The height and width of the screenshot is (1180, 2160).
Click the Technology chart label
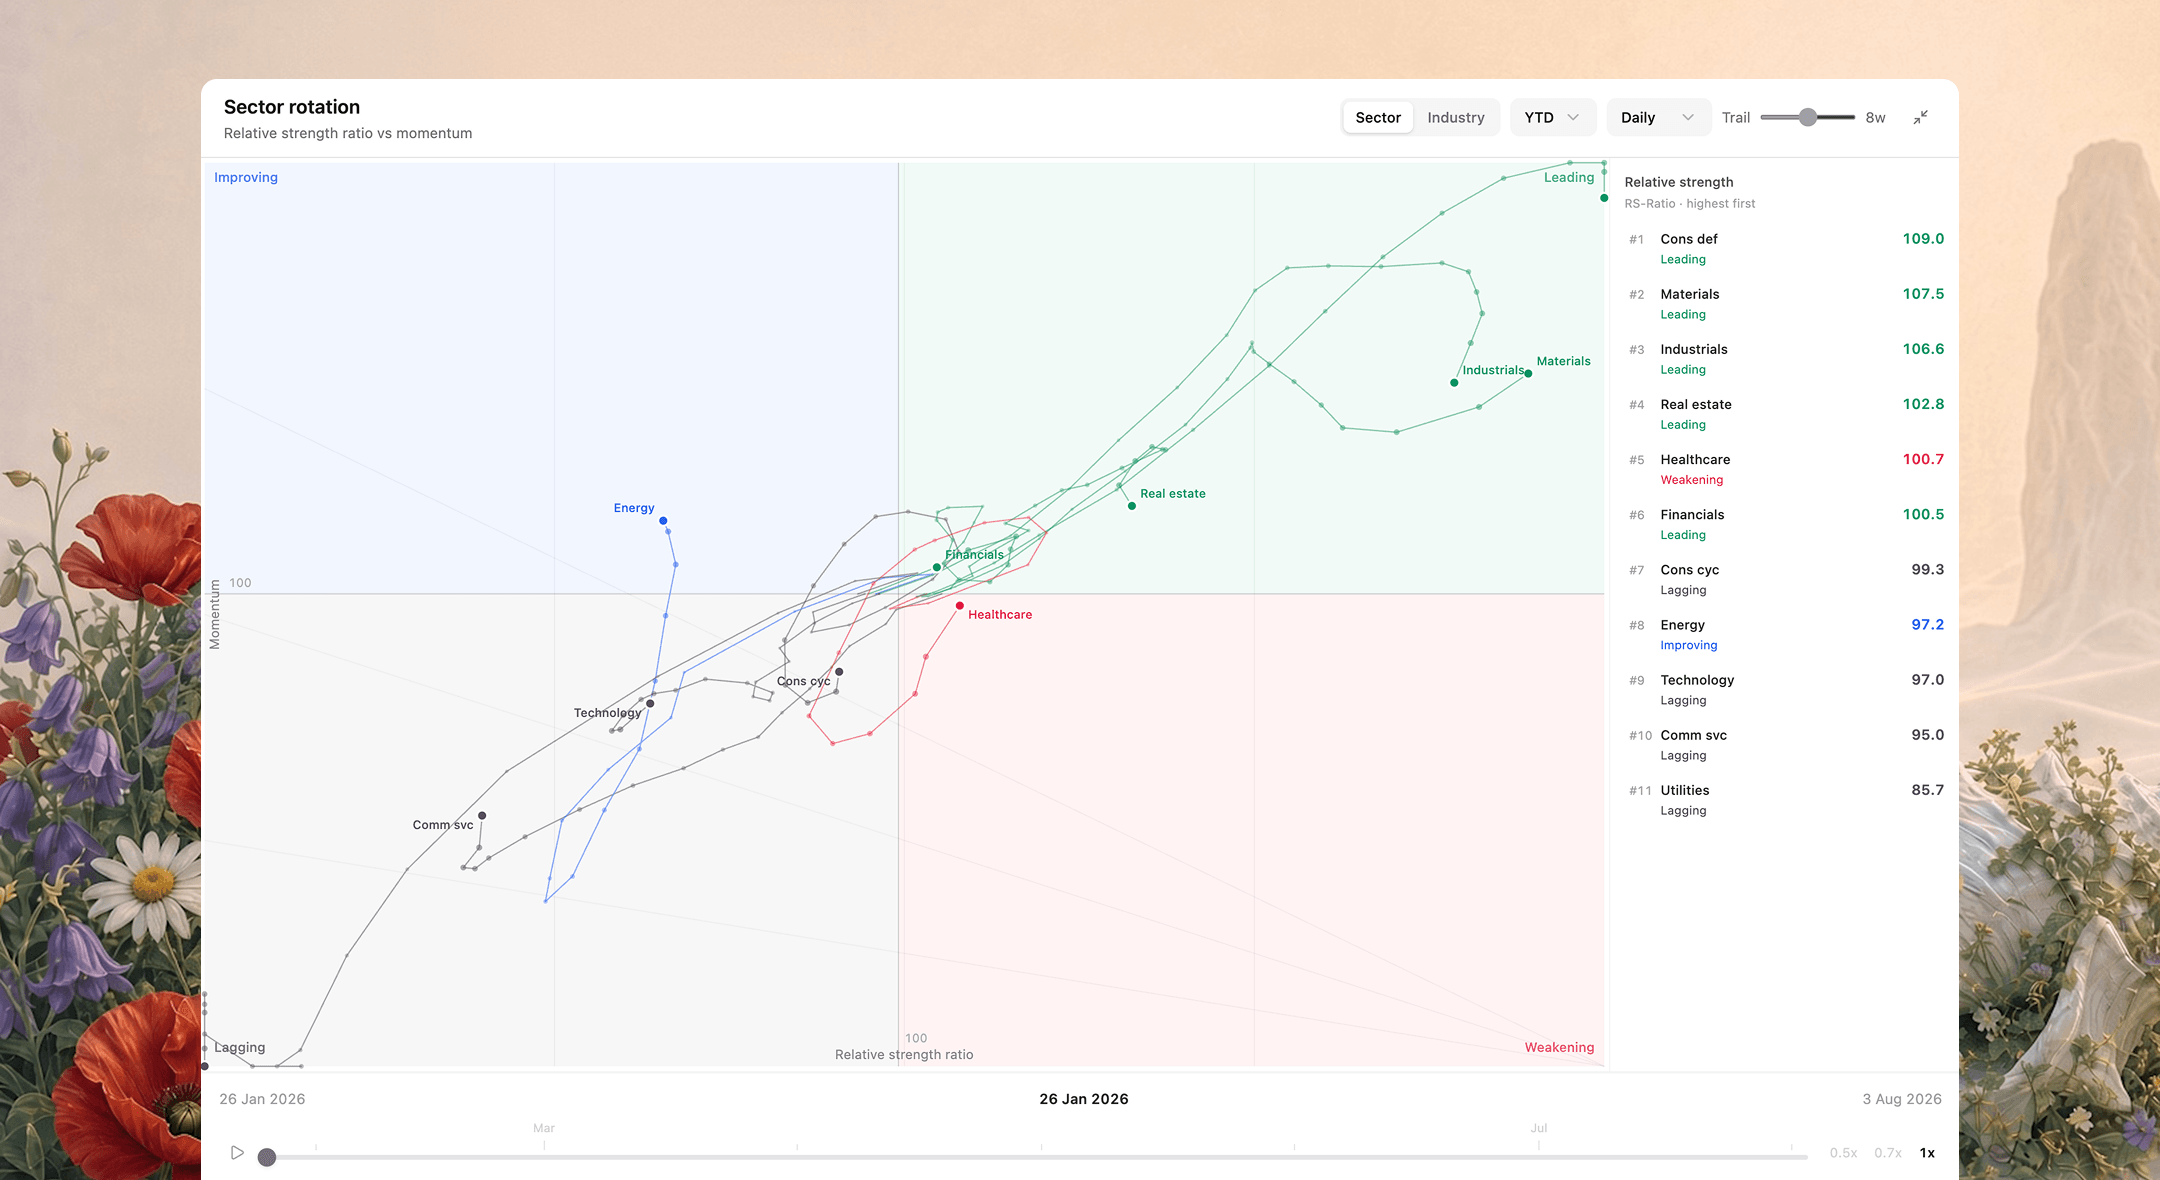click(607, 713)
